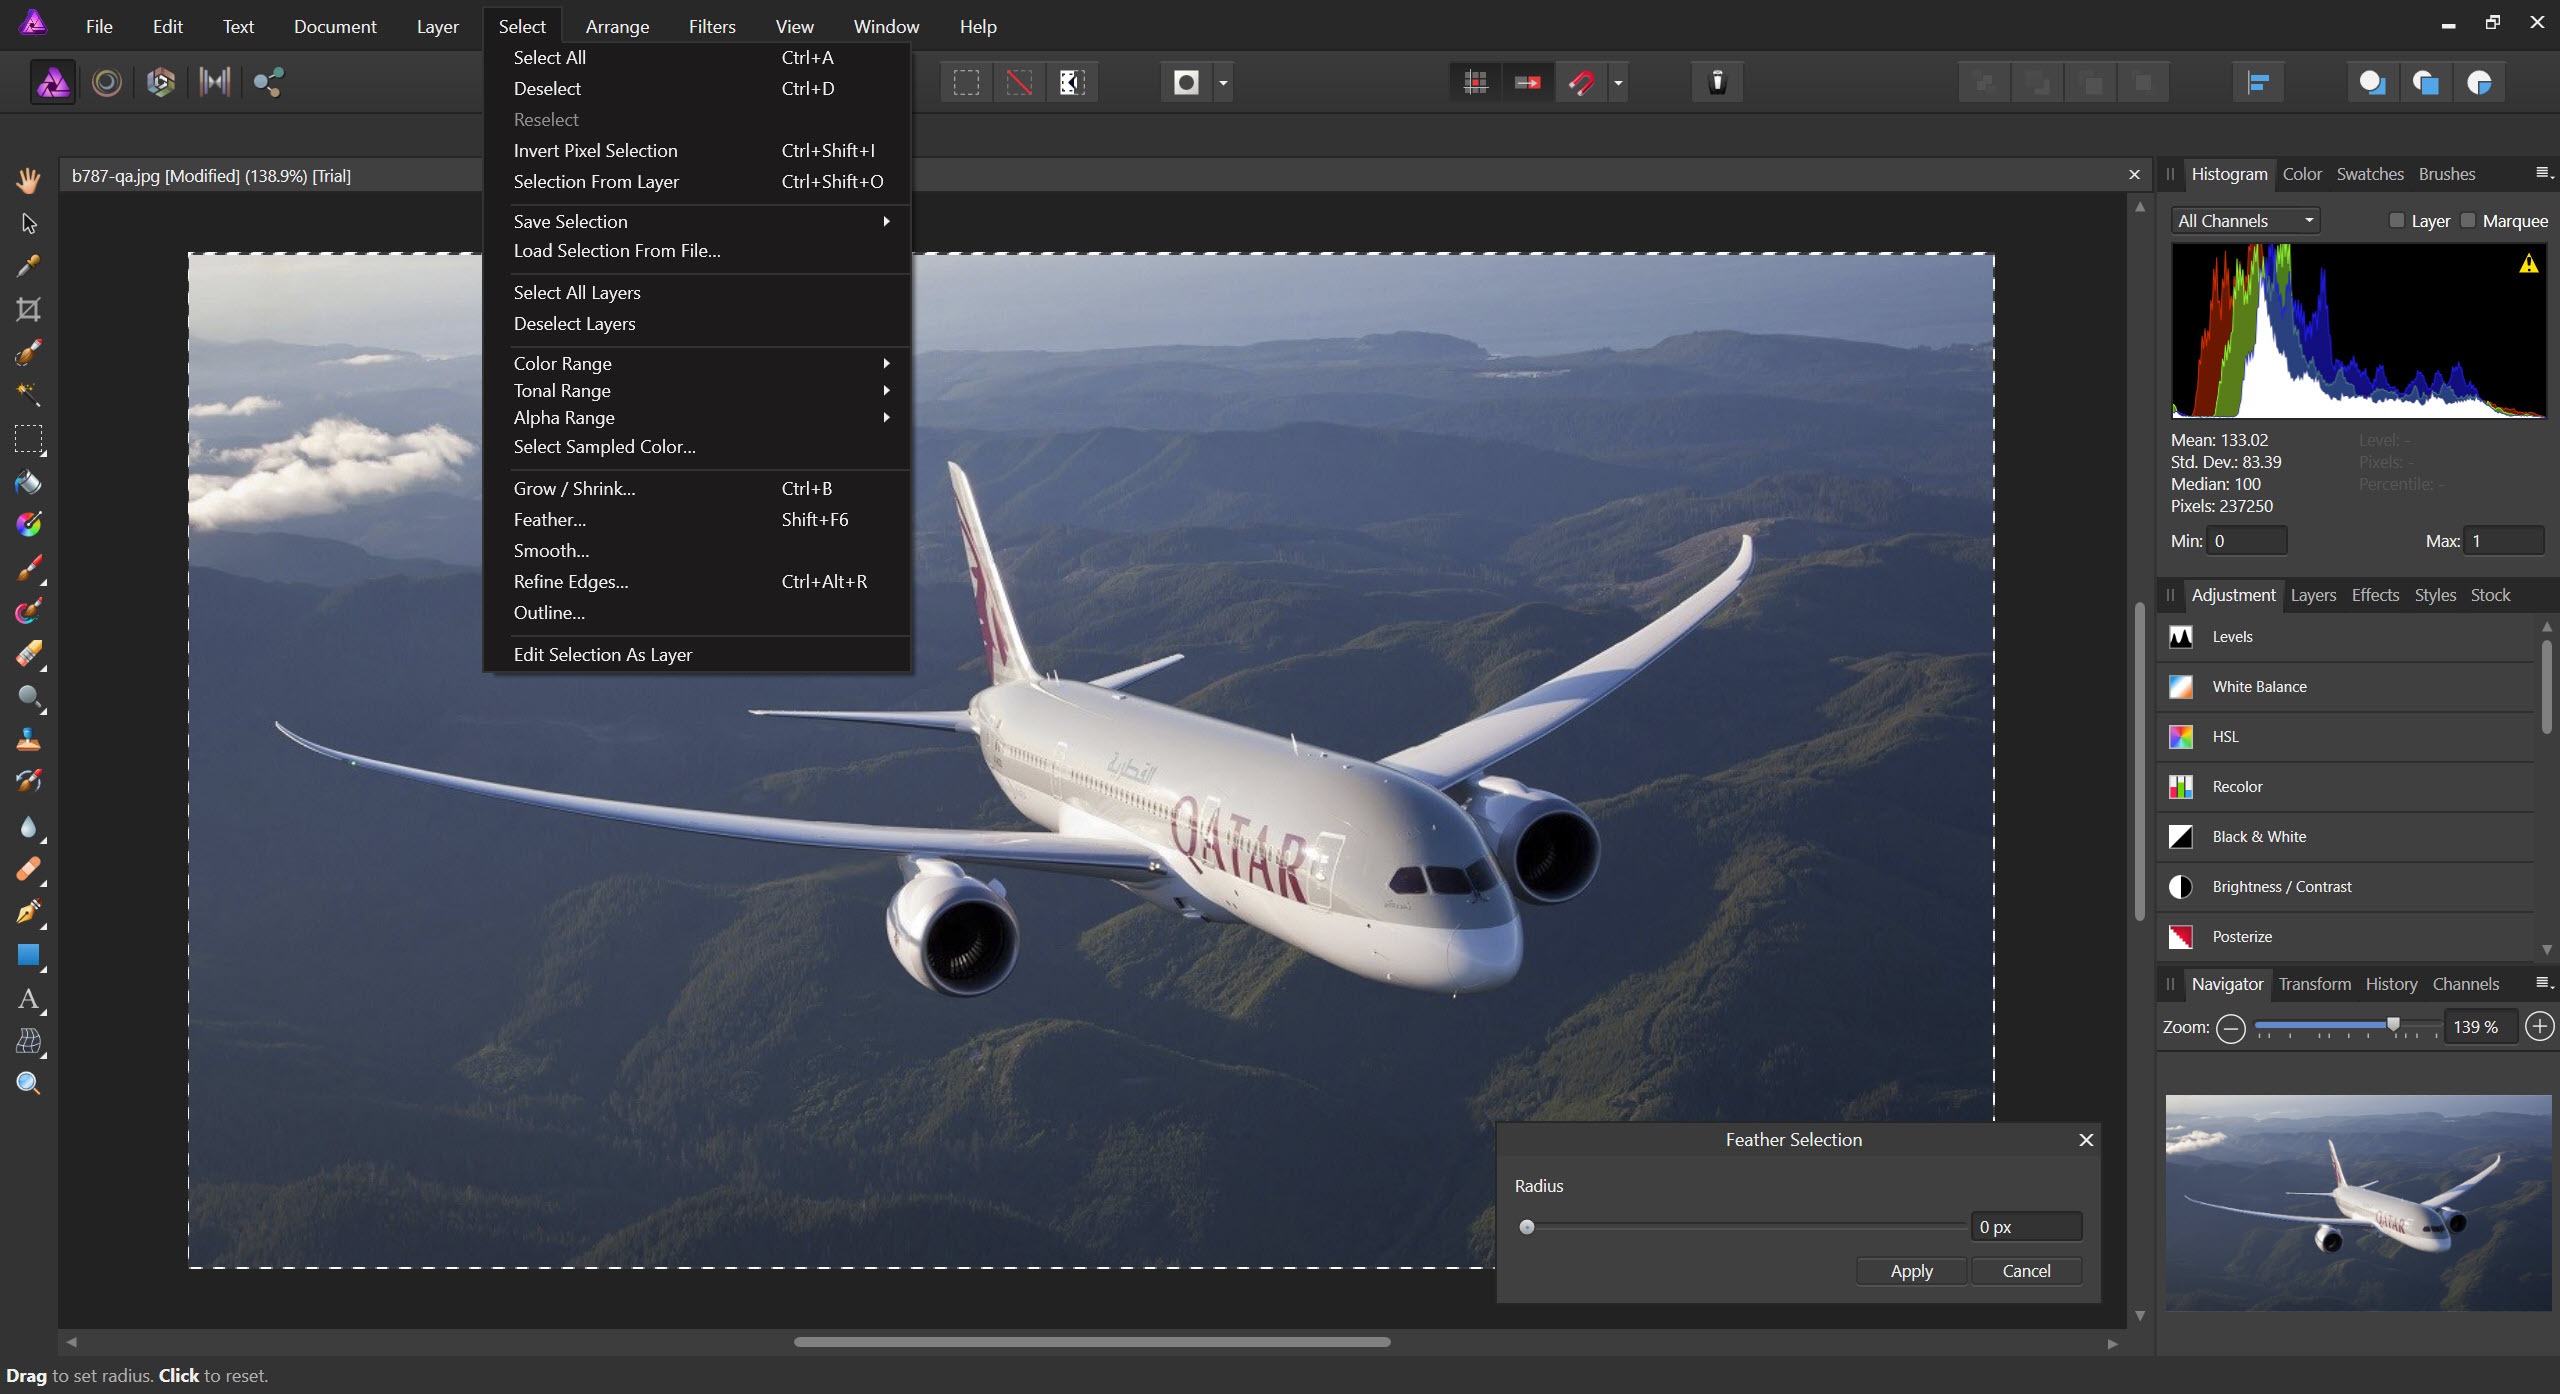Viewport: 2560px width, 1394px height.
Task: Select the Color Picker eyedropper tool
Action: [28, 266]
